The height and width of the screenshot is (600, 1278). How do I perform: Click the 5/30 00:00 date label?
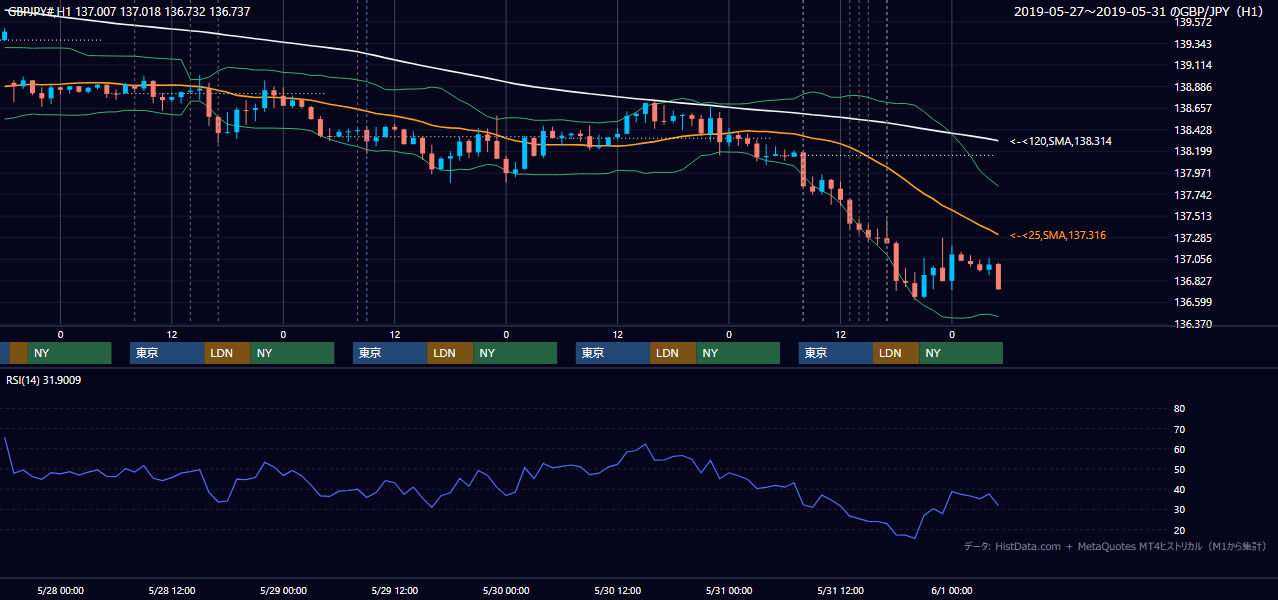pos(506,590)
